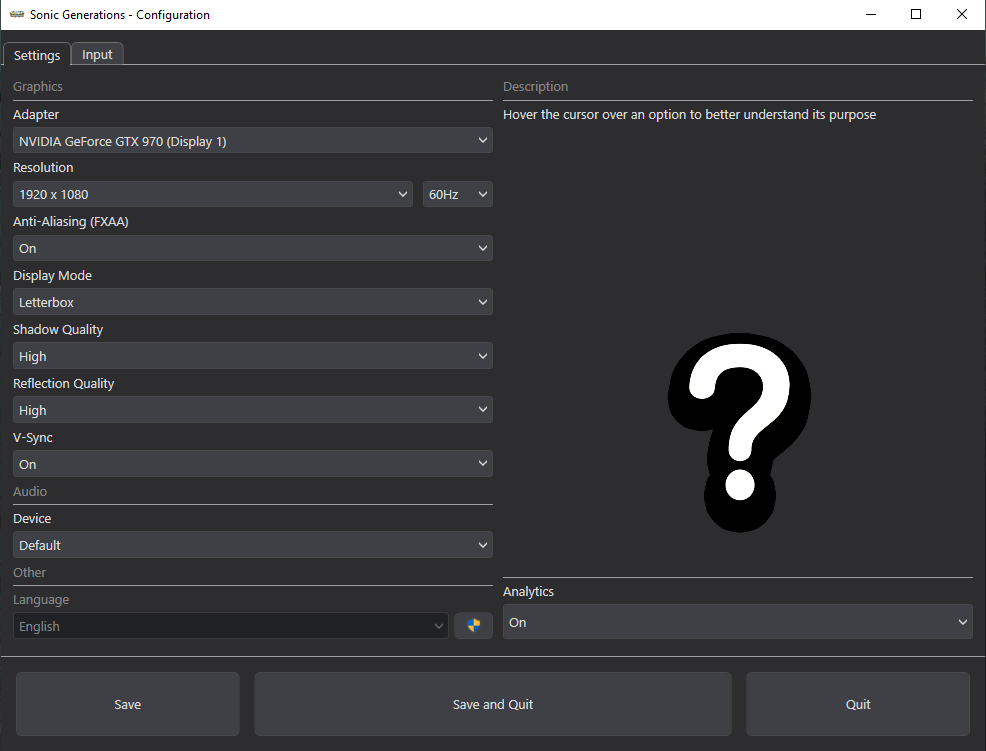Close the configuration window
The width and height of the screenshot is (986, 751).
click(x=961, y=14)
